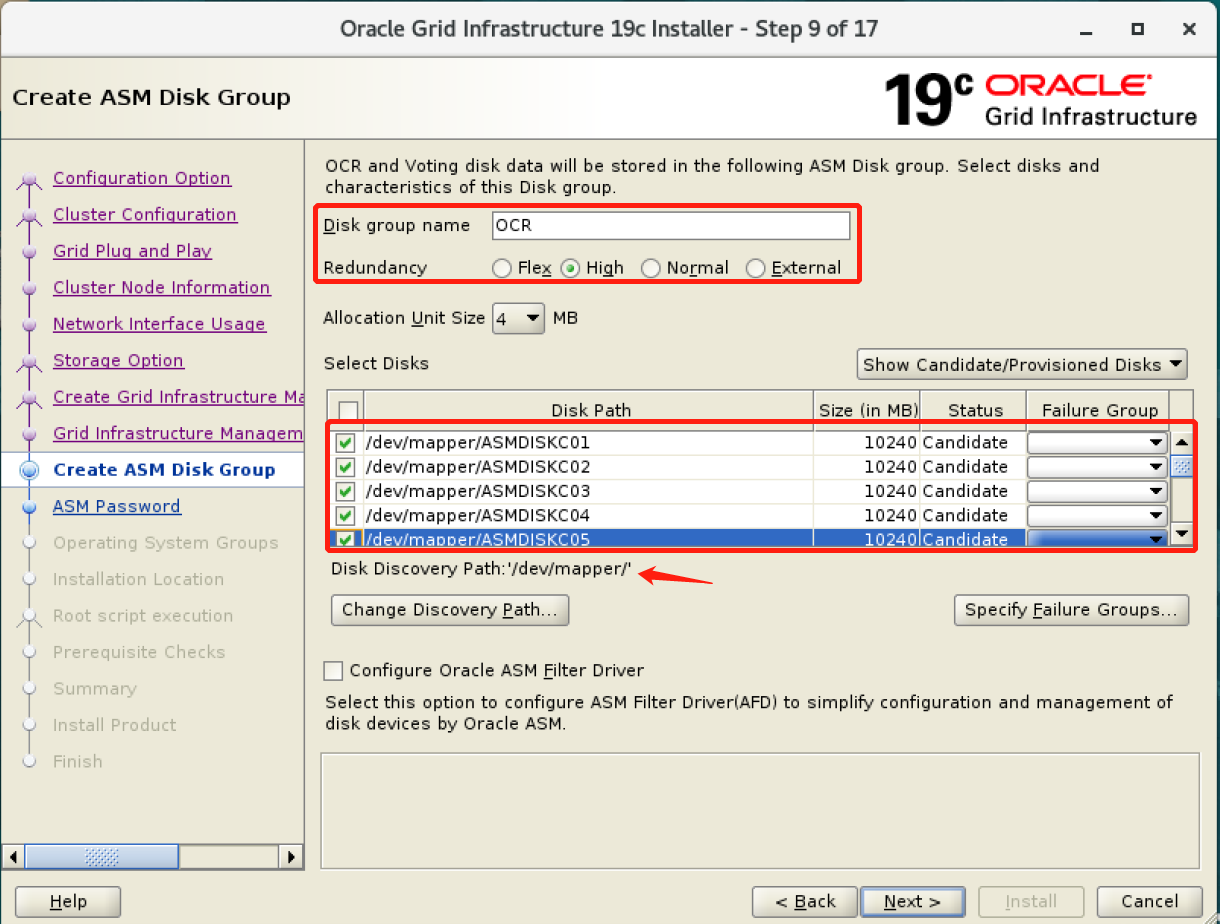The width and height of the screenshot is (1220, 924).
Task: Click Specify Failure Groups button
Action: click(1072, 610)
